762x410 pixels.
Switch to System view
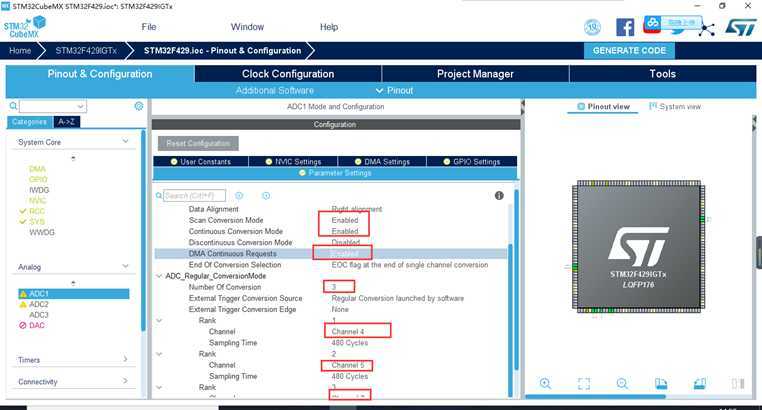click(675, 106)
